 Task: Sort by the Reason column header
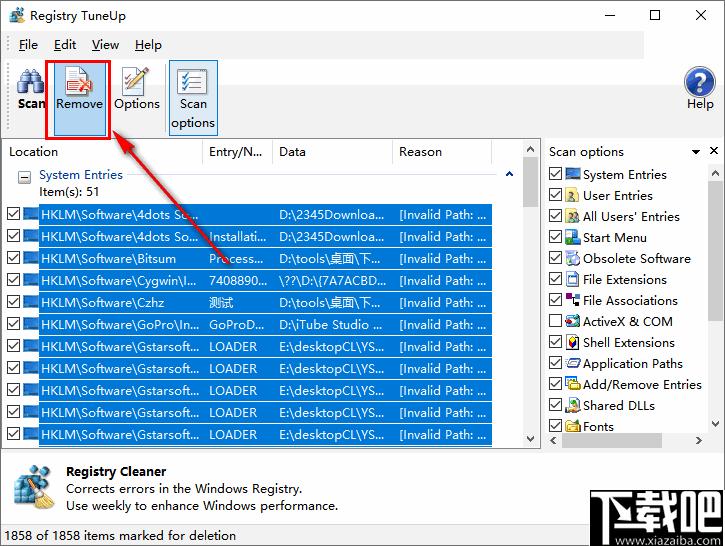442,152
